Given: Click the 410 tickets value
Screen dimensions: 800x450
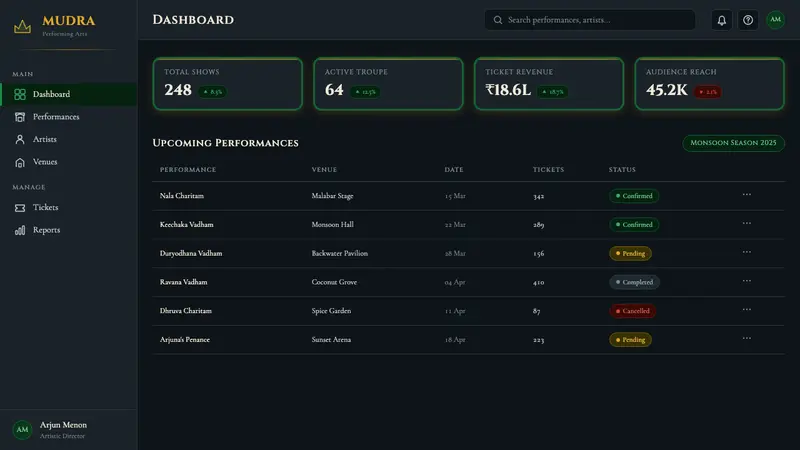Looking at the screenshot, I should [539, 282].
